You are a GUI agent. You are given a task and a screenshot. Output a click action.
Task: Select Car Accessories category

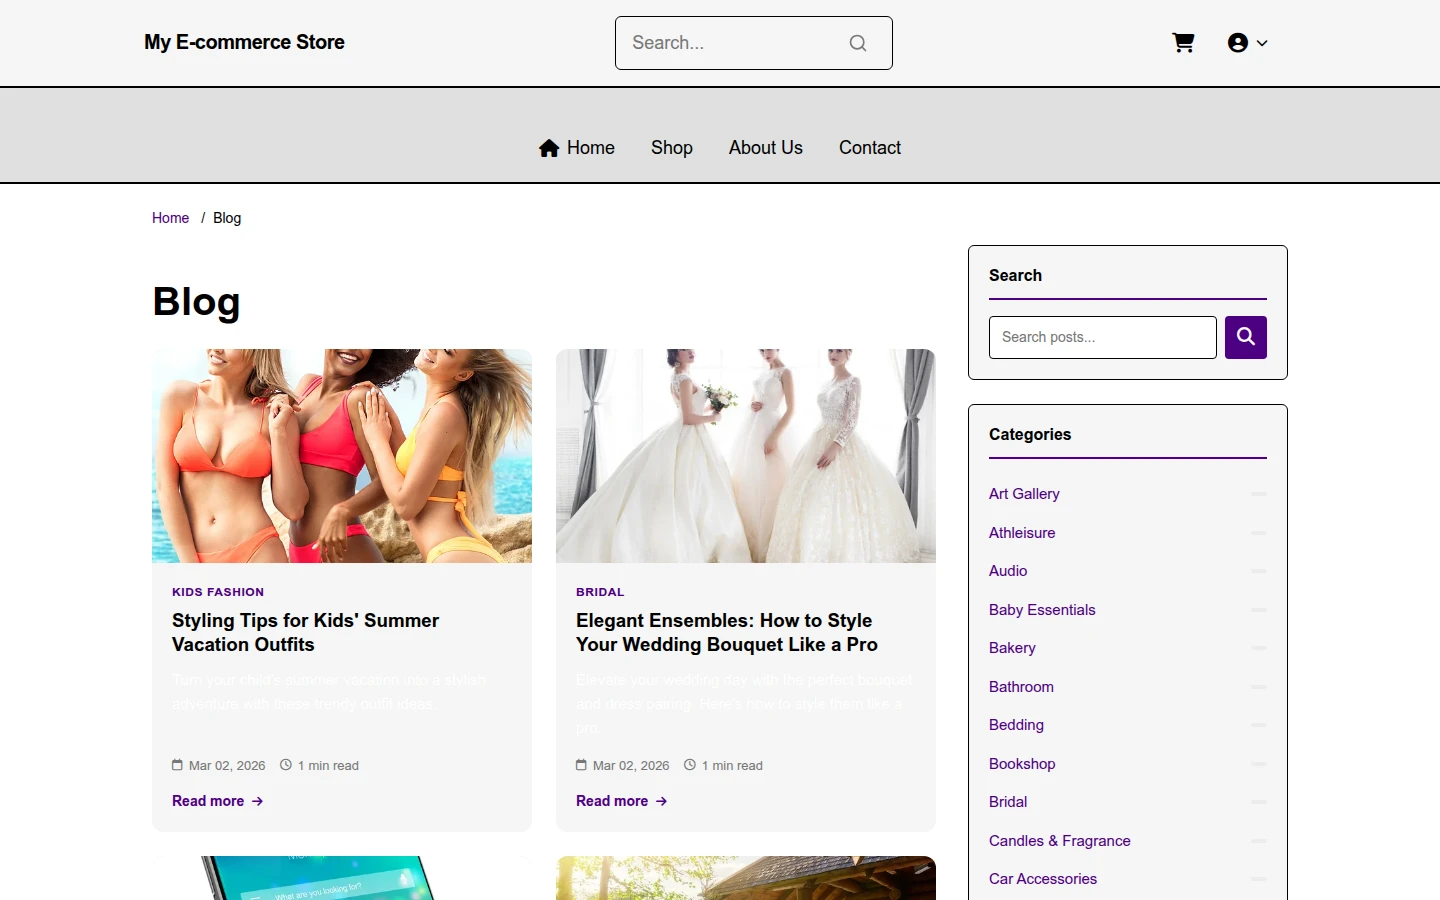point(1043,879)
